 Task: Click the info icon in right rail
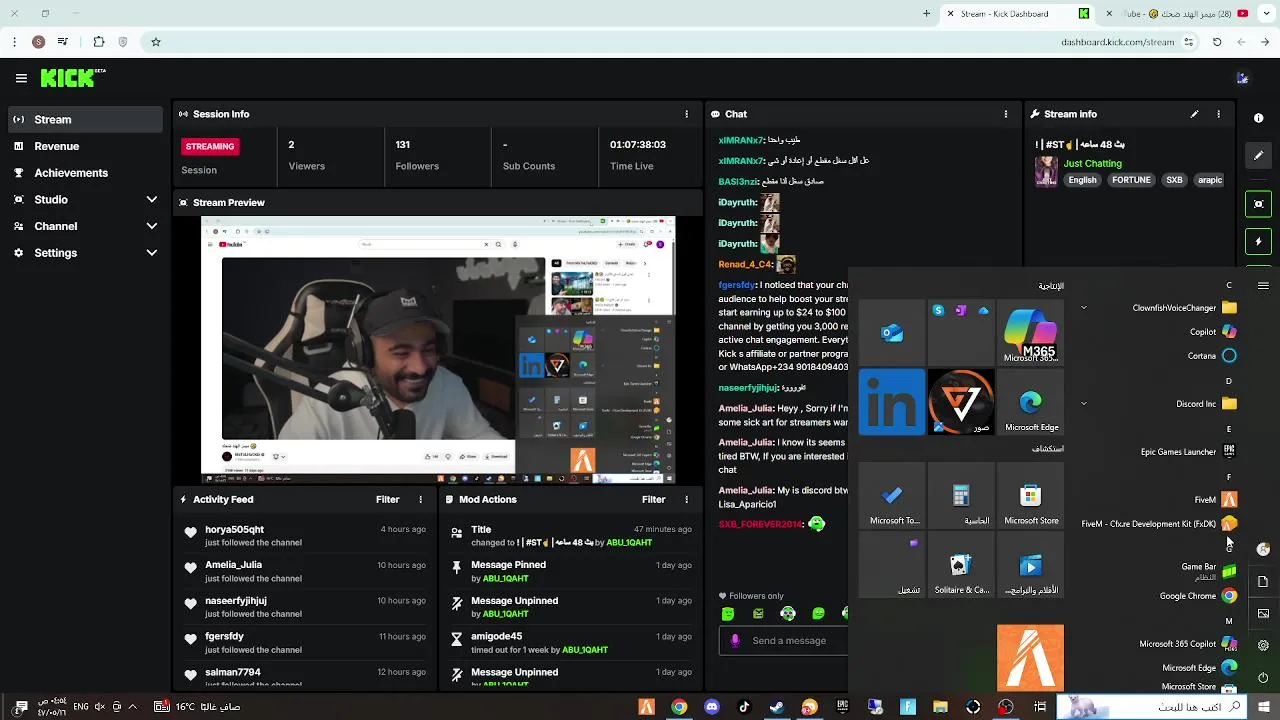pyautogui.click(x=1258, y=118)
